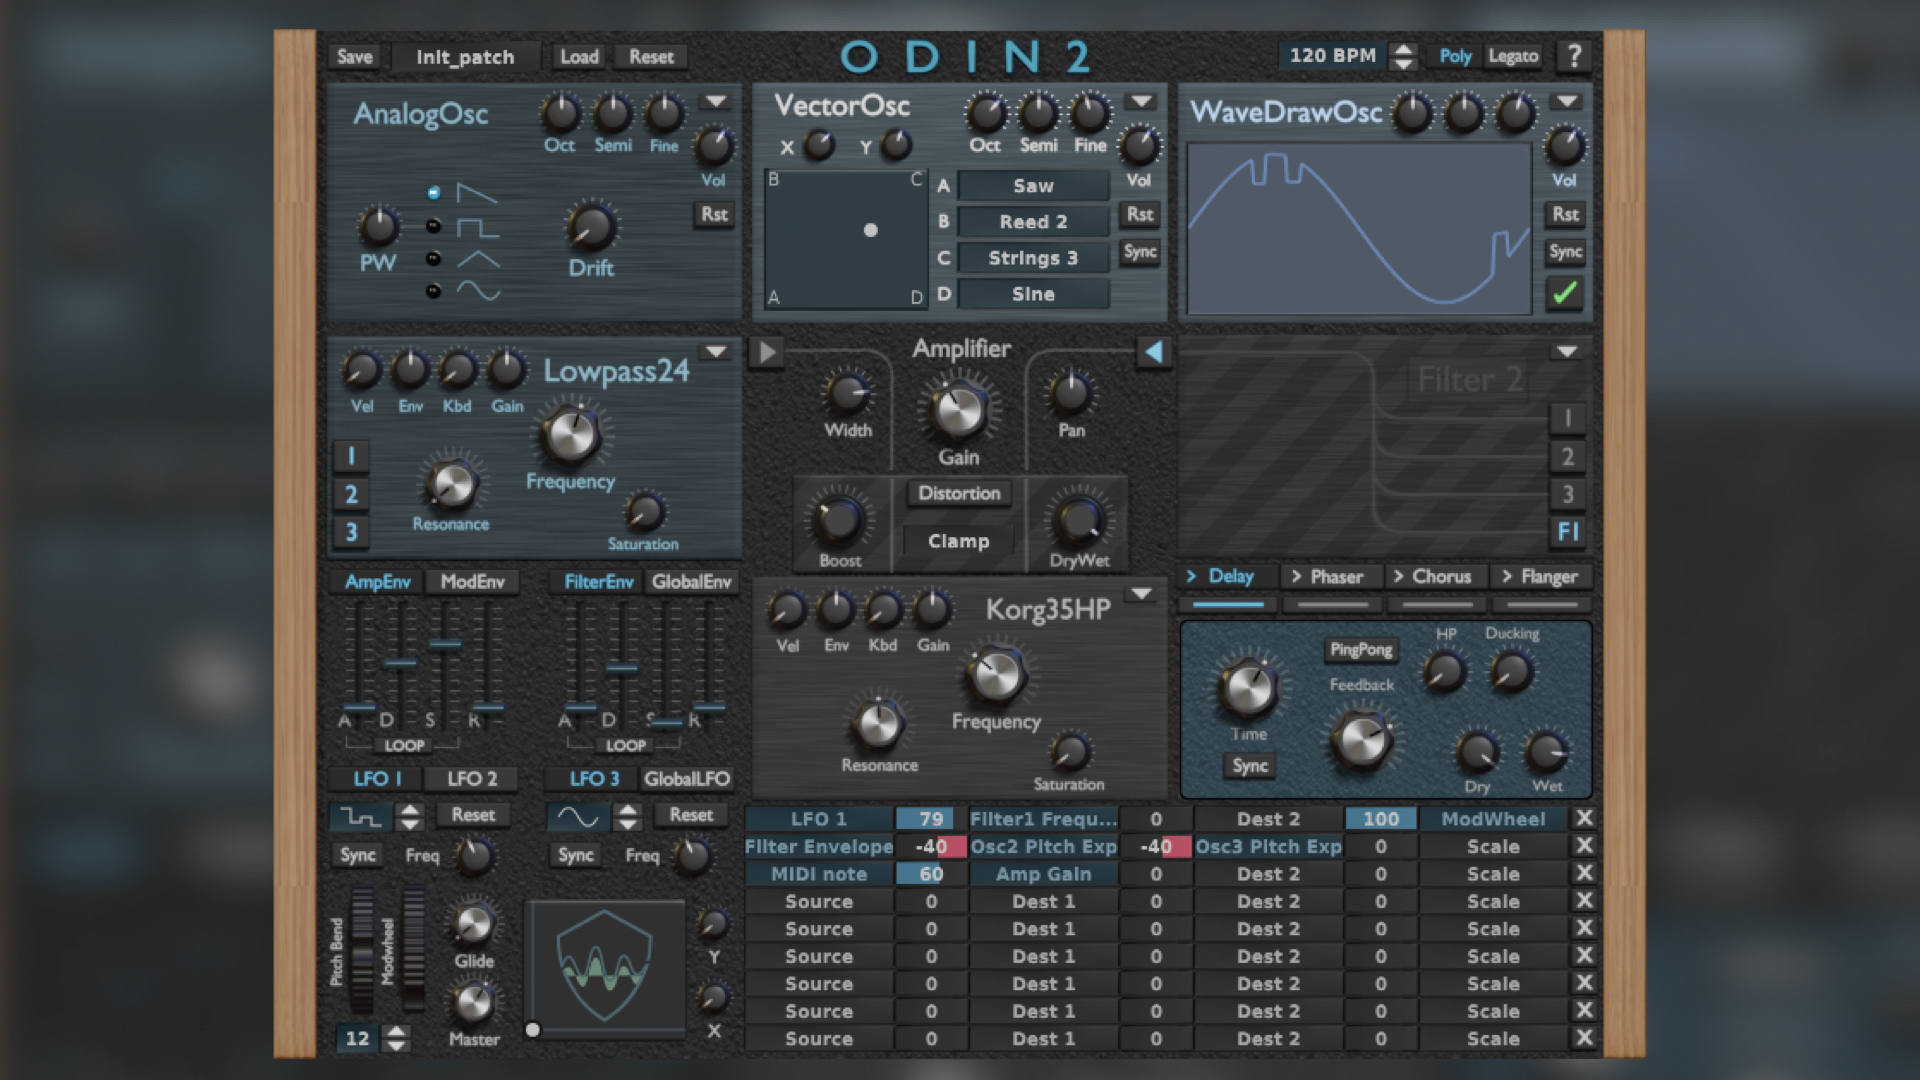
Task: Click the blue left arrow beside Amplifier
Action: [1153, 352]
